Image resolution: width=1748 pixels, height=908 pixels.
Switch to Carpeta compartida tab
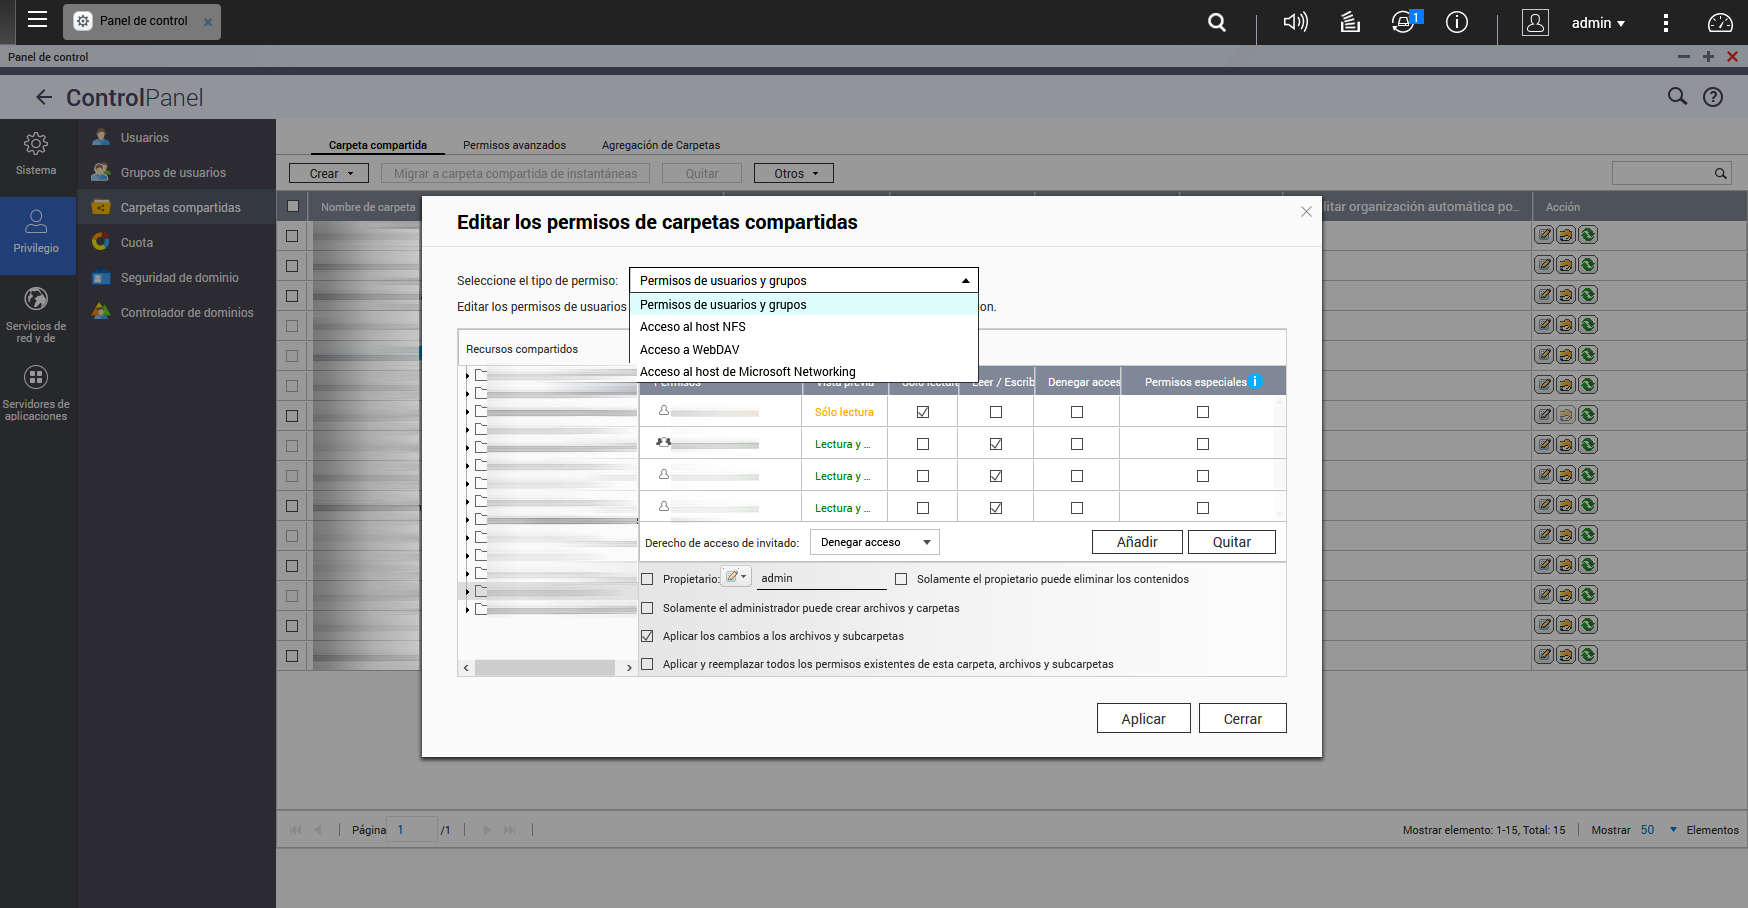[x=378, y=145]
